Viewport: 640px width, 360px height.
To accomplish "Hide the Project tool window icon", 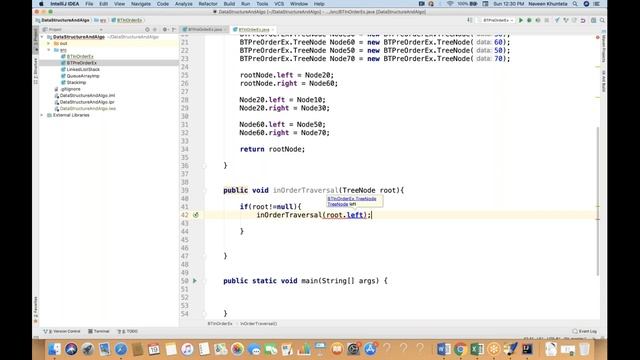I will tap(174, 29).
